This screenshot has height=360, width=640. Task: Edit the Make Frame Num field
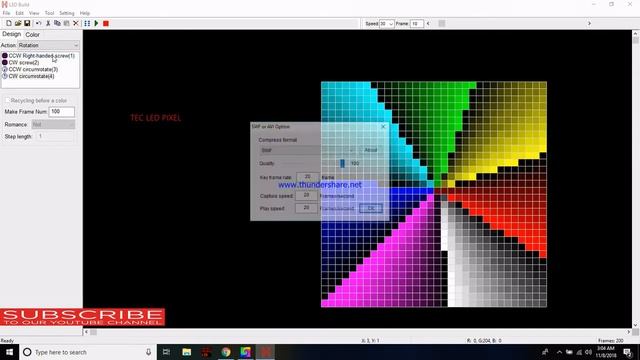pyautogui.click(x=62, y=111)
